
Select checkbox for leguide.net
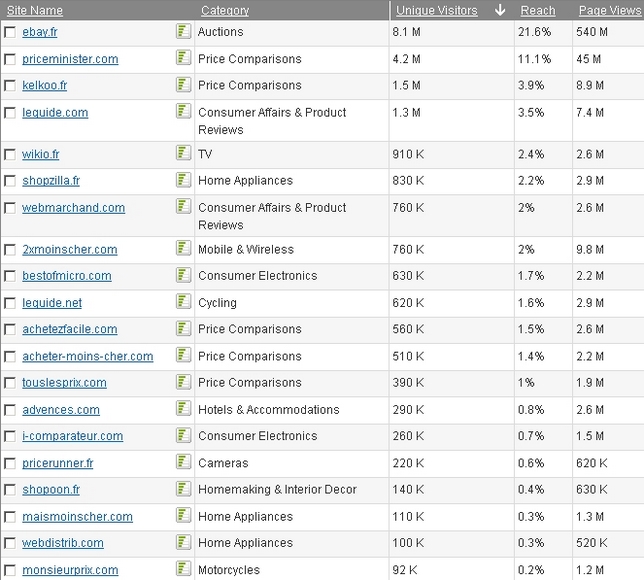(10, 303)
